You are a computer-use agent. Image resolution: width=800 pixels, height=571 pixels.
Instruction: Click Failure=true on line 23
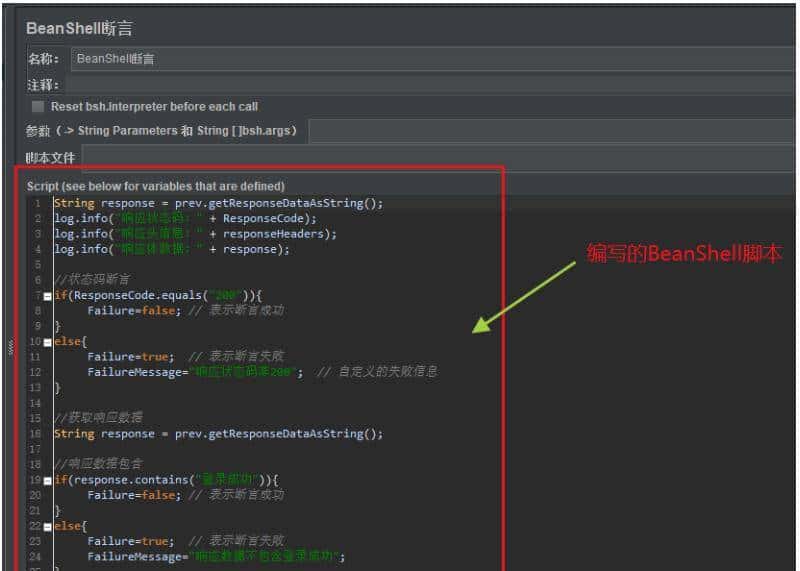[131, 541]
